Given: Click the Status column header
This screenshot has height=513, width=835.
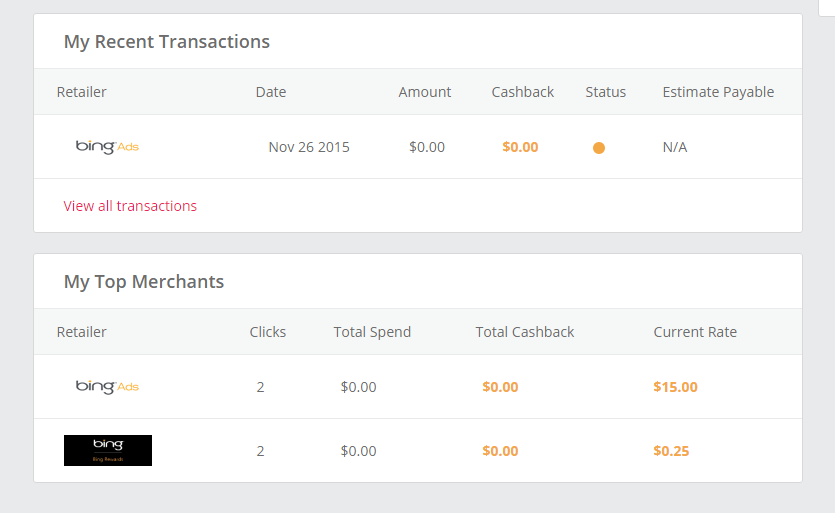Looking at the screenshot, I should pos(606,92).
